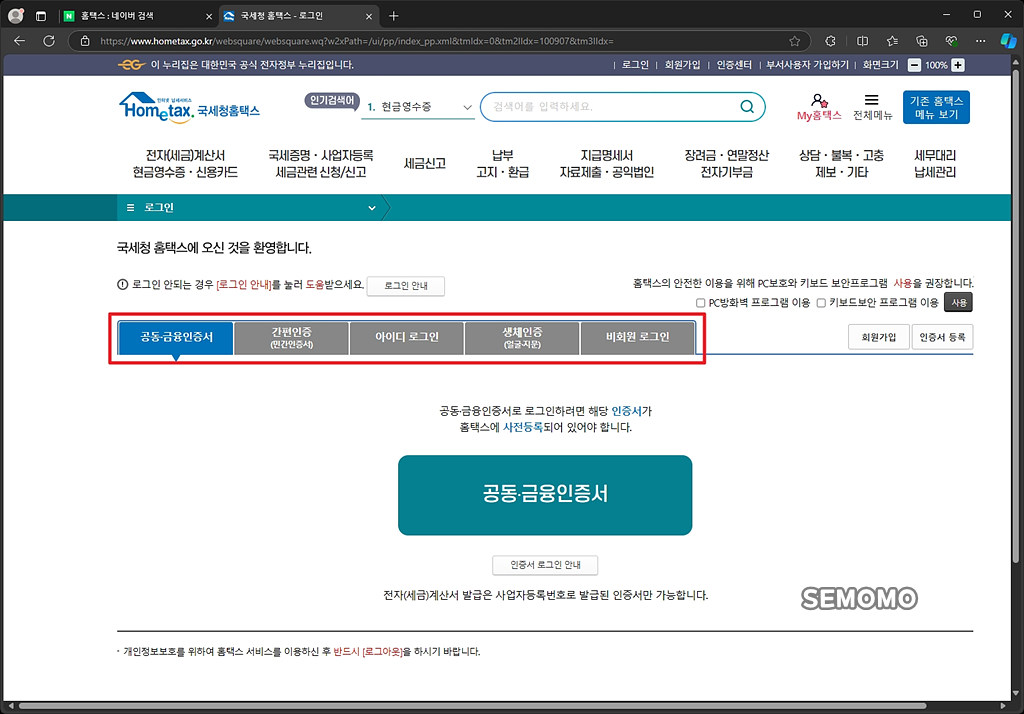Click the 로그인 breadcrumb menu icon

click(130, 208)
